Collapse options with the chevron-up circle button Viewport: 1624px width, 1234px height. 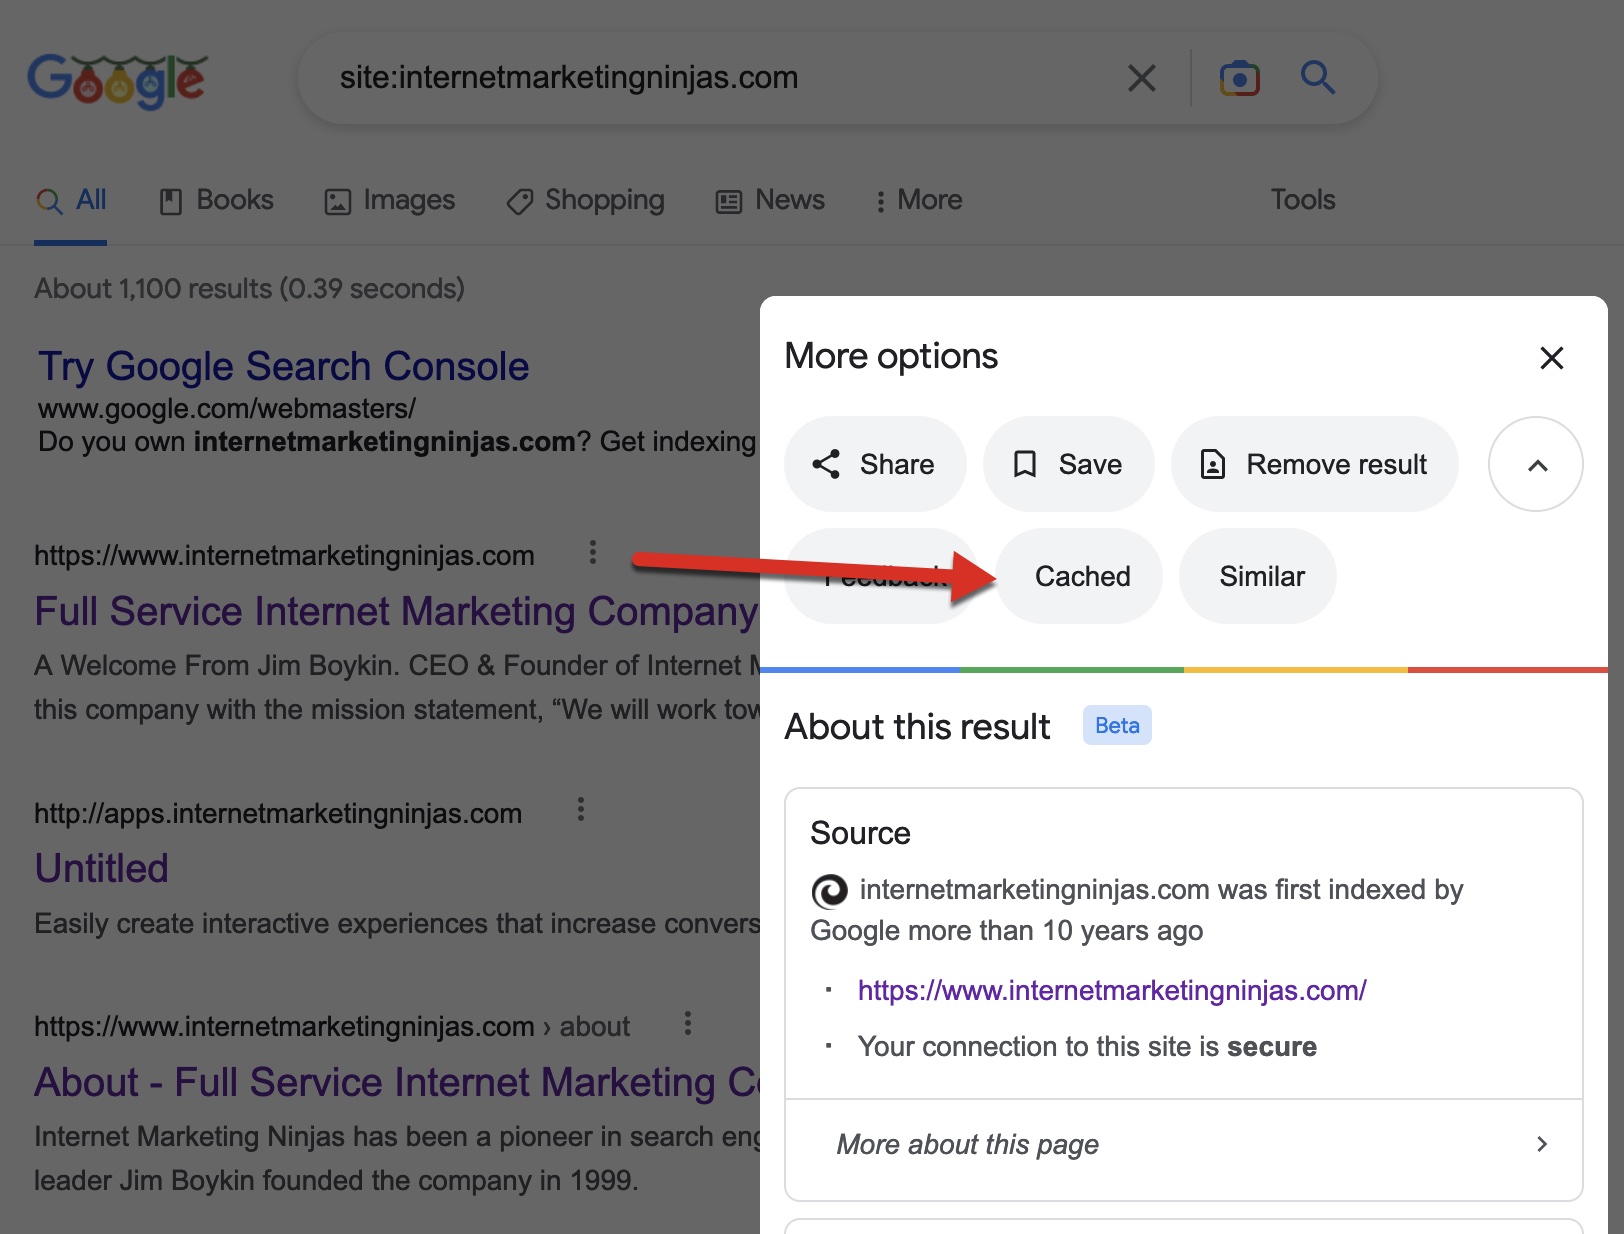click(1536, 464)
